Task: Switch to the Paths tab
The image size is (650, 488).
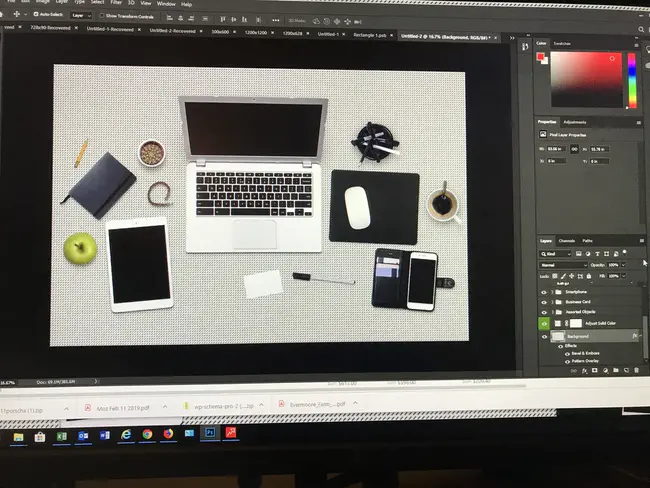Action: [587, 241]
